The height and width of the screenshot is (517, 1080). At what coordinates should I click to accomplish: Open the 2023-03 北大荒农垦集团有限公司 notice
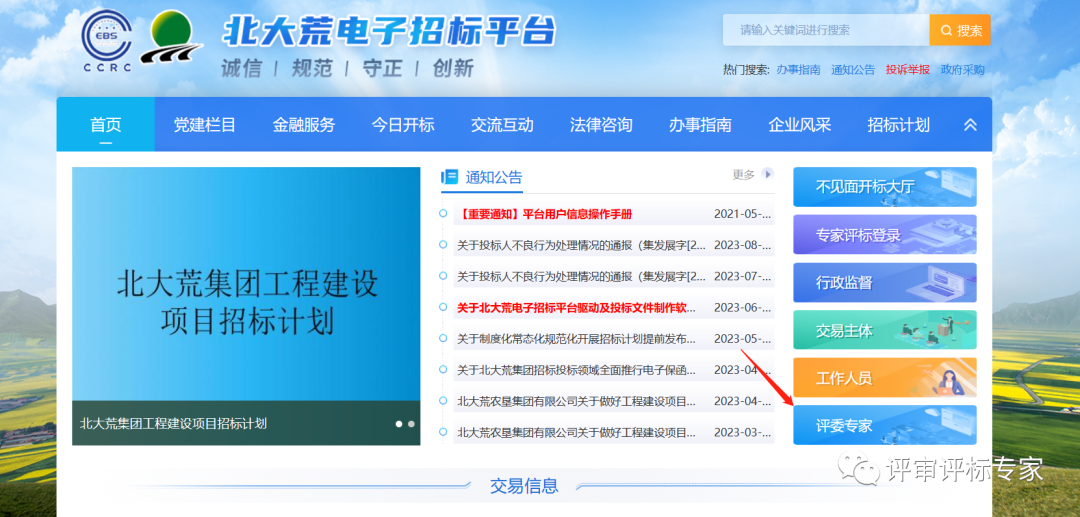tap(577, 432)
